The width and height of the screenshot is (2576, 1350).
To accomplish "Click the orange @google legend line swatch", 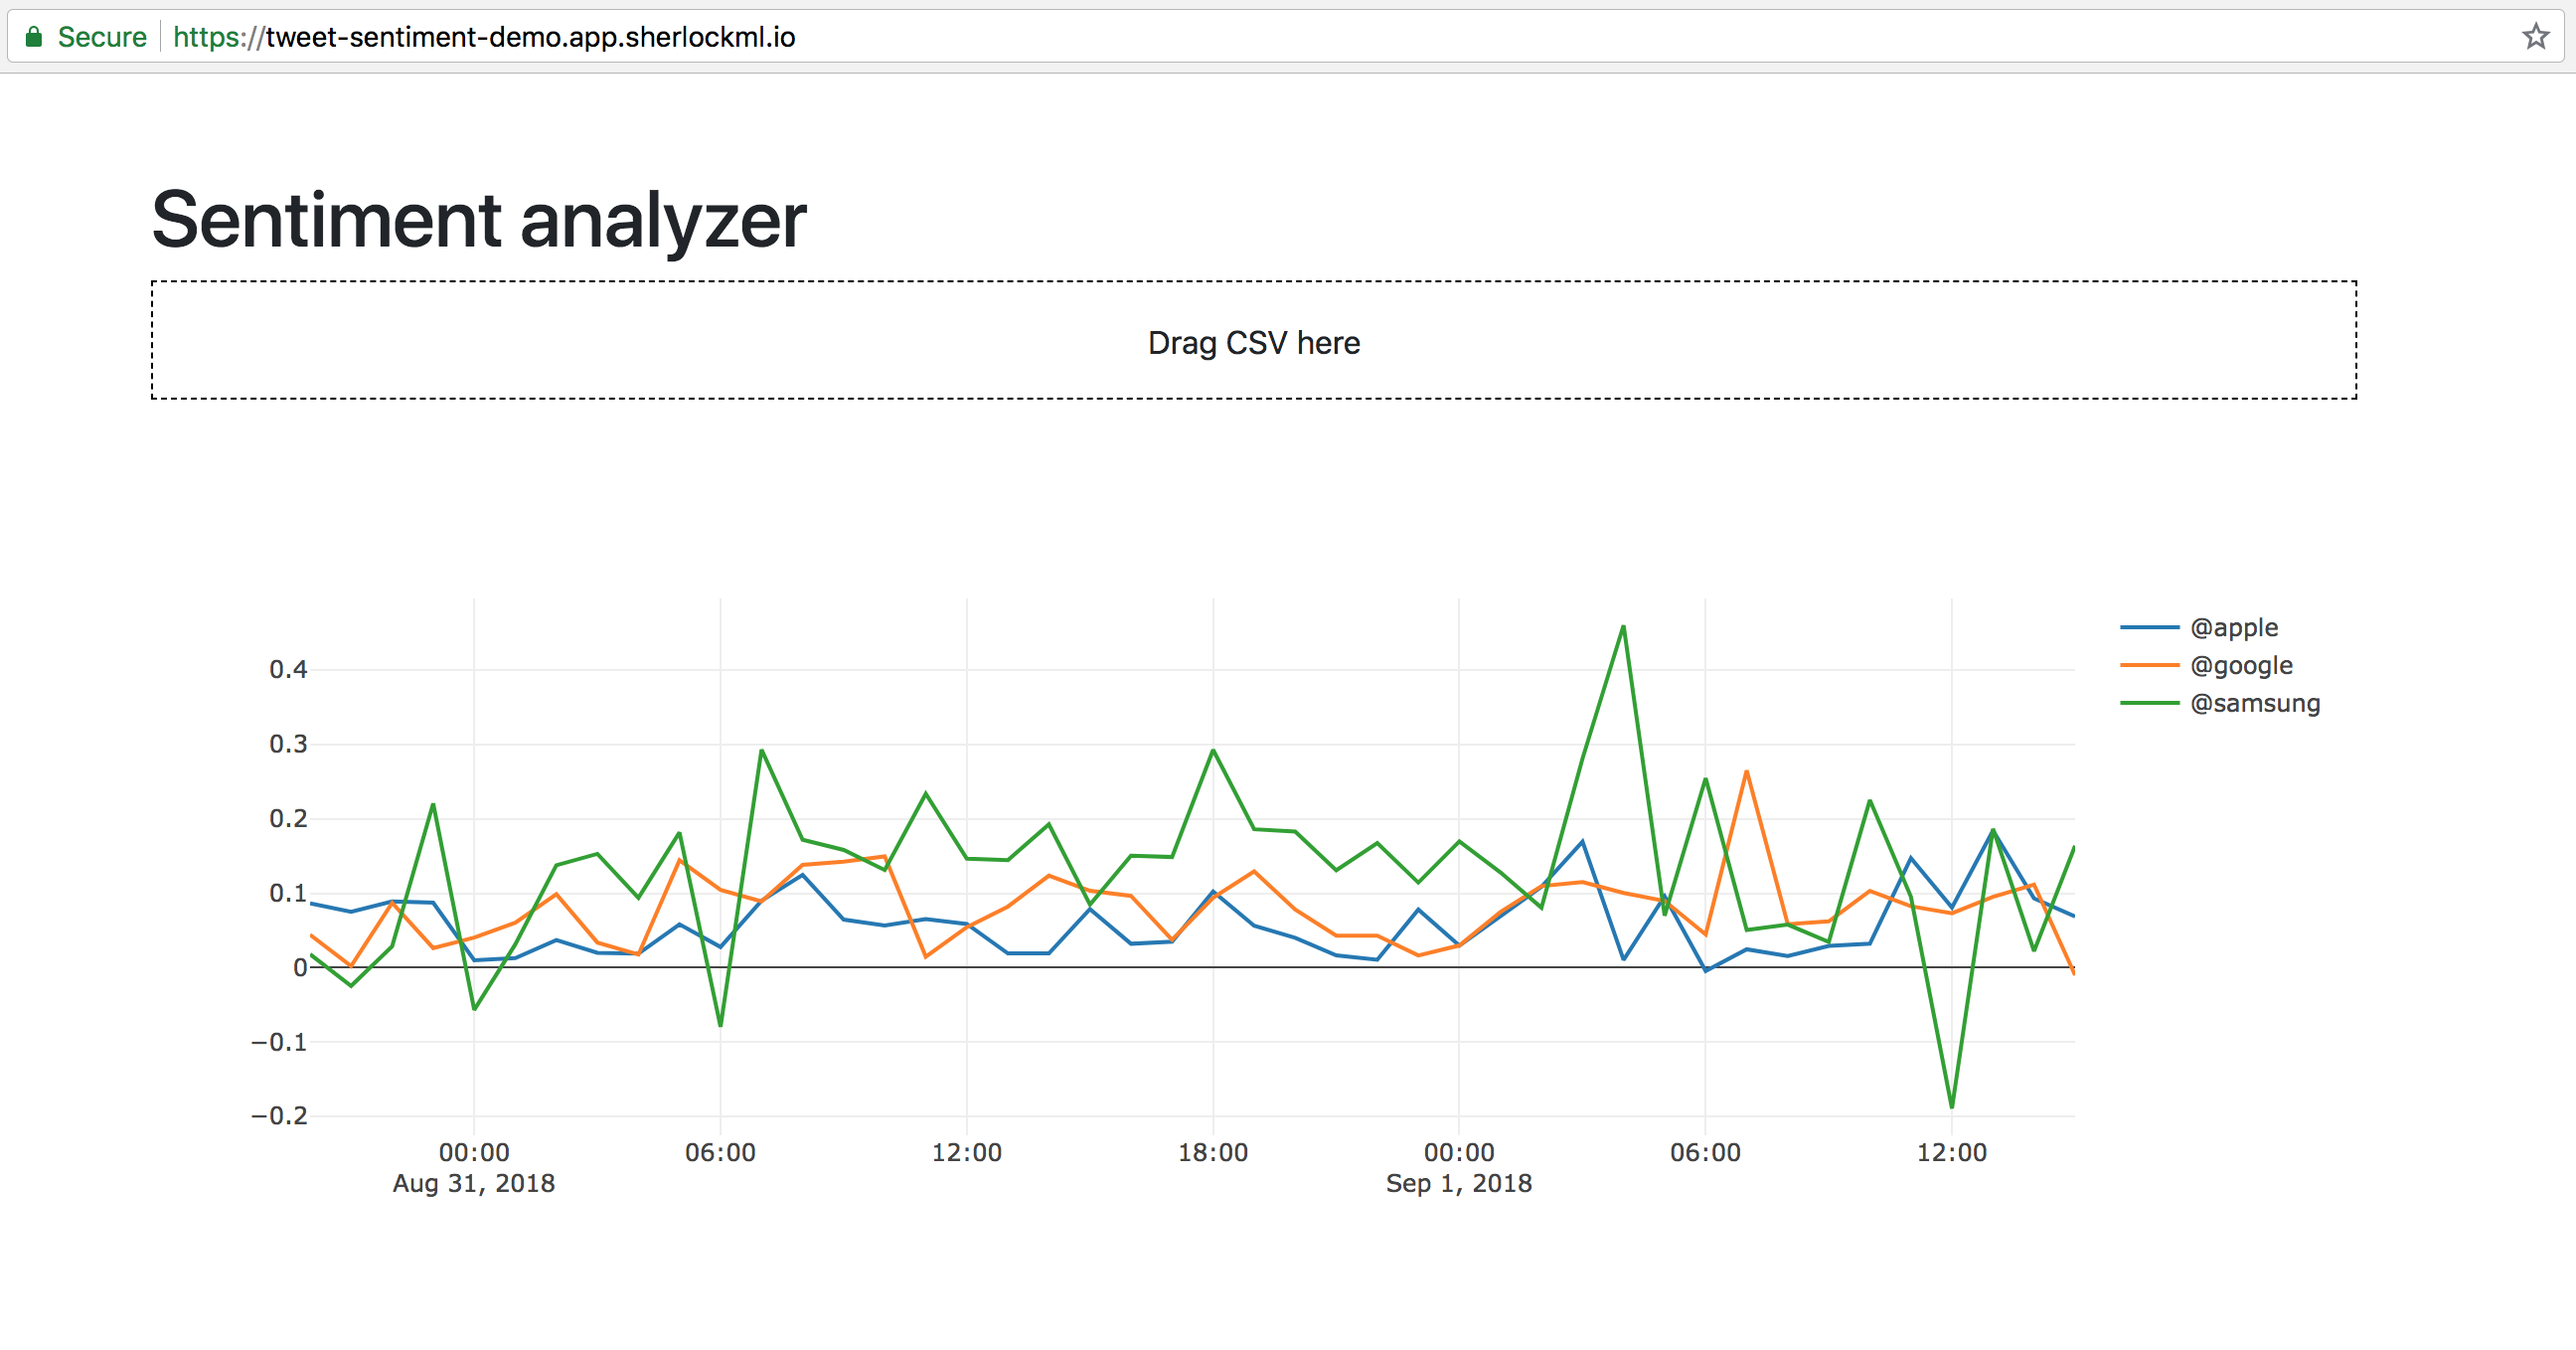I will (x=2149, y=665).
